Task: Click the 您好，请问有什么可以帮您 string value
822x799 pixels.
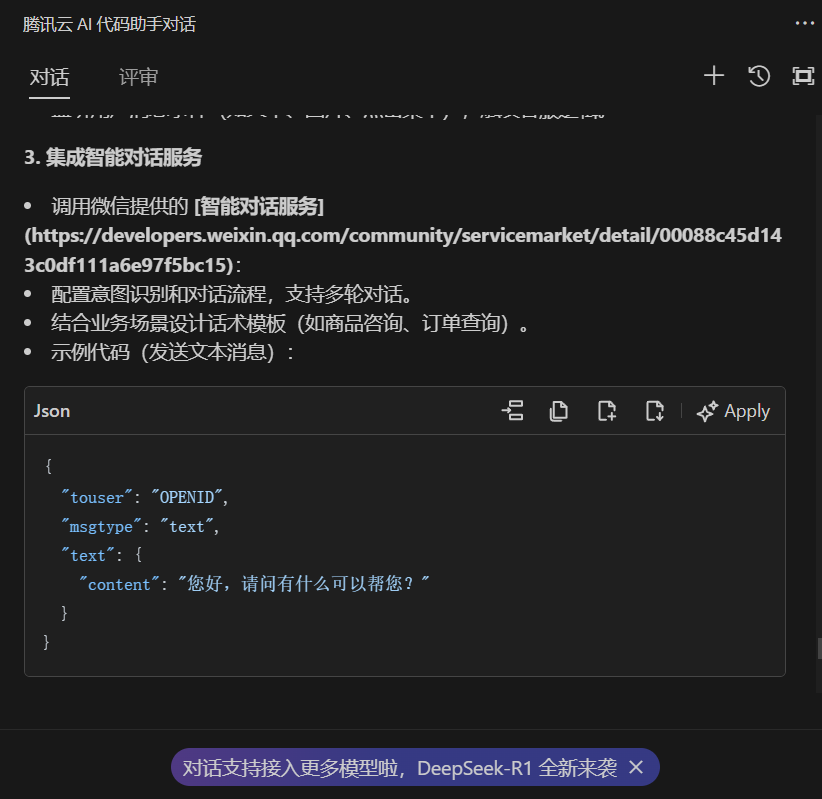Action: tap(304, 584)
